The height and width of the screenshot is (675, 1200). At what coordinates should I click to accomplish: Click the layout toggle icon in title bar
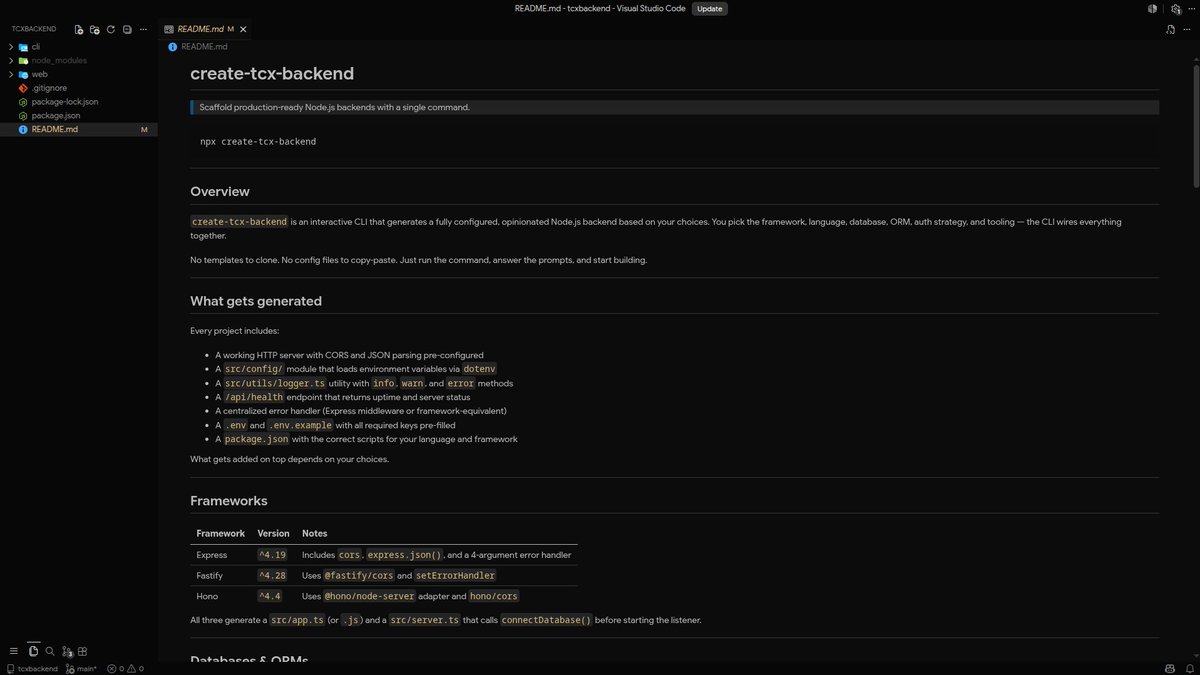pyautogui.click(x=1153, y=8)
